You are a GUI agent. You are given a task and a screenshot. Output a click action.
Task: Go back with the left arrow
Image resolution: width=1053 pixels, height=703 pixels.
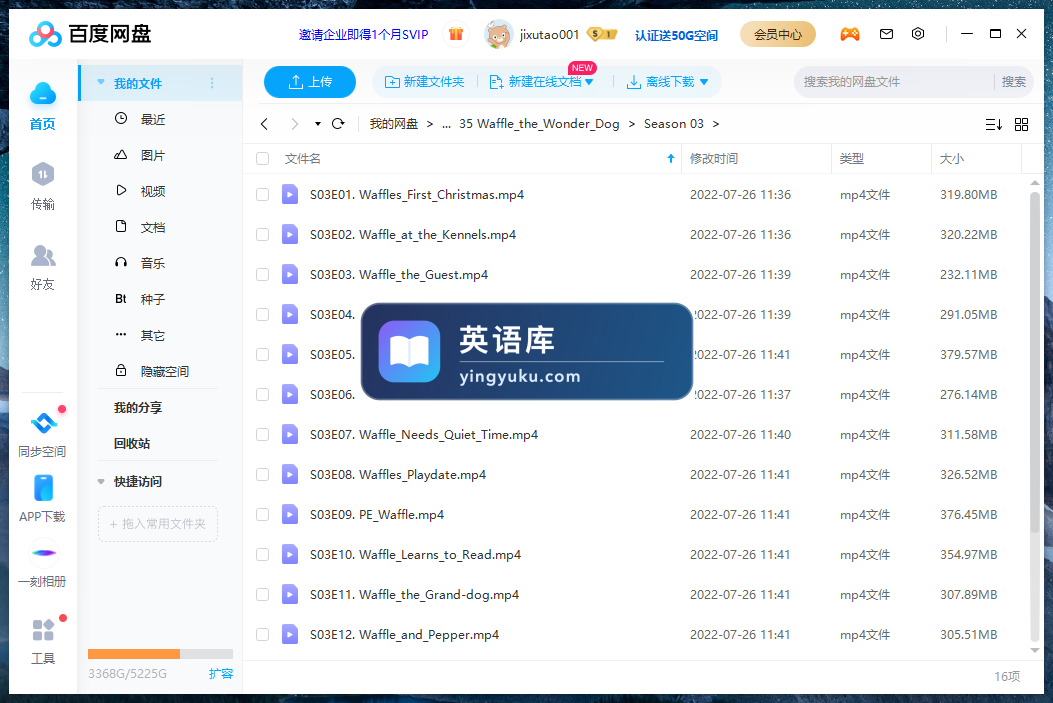coord(265,124)
